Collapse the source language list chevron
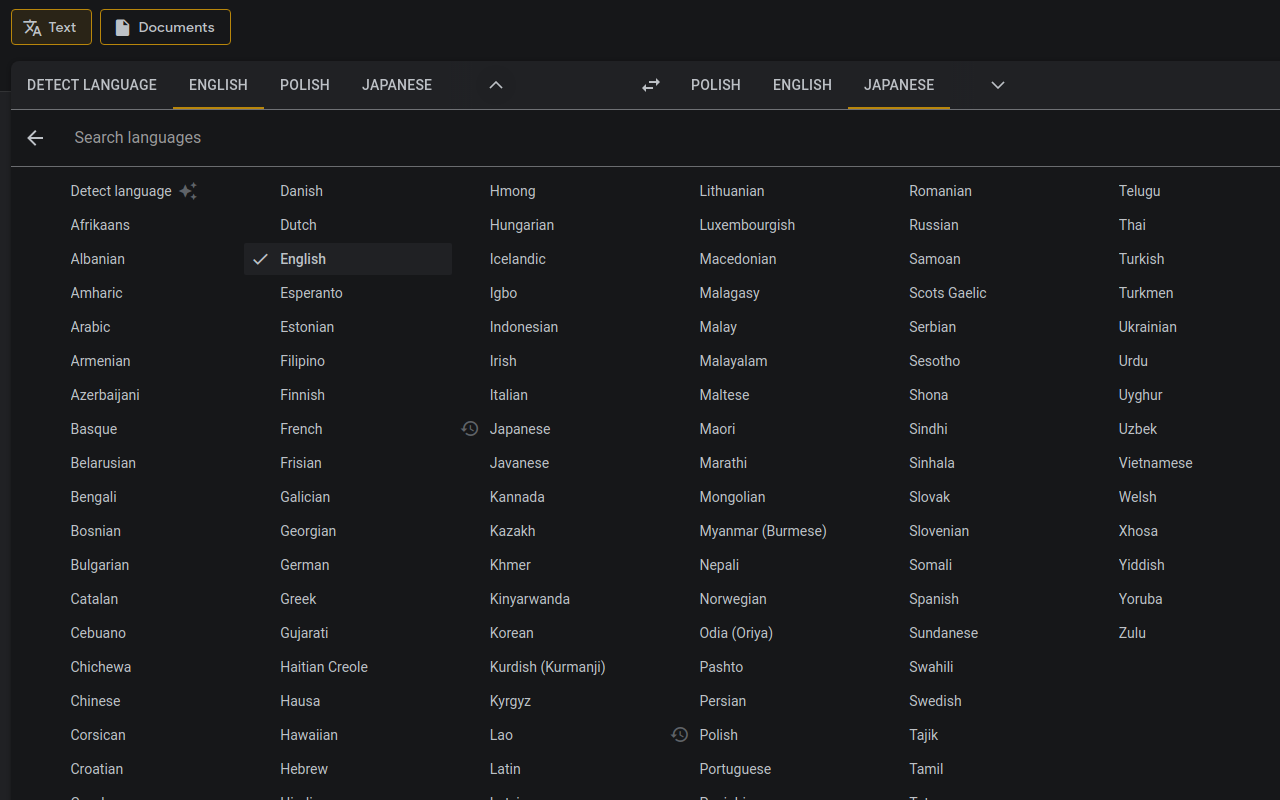Image resolution: width=1280 pixels, height=800 pixels. (x=496, y=85)
